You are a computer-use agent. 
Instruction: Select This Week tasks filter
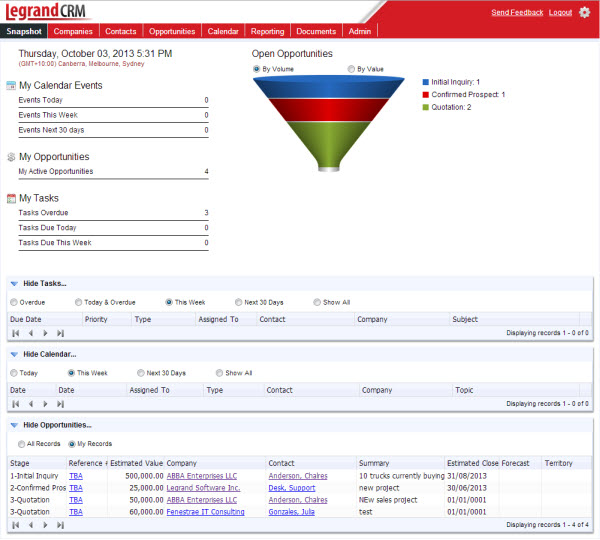[169, 302]
